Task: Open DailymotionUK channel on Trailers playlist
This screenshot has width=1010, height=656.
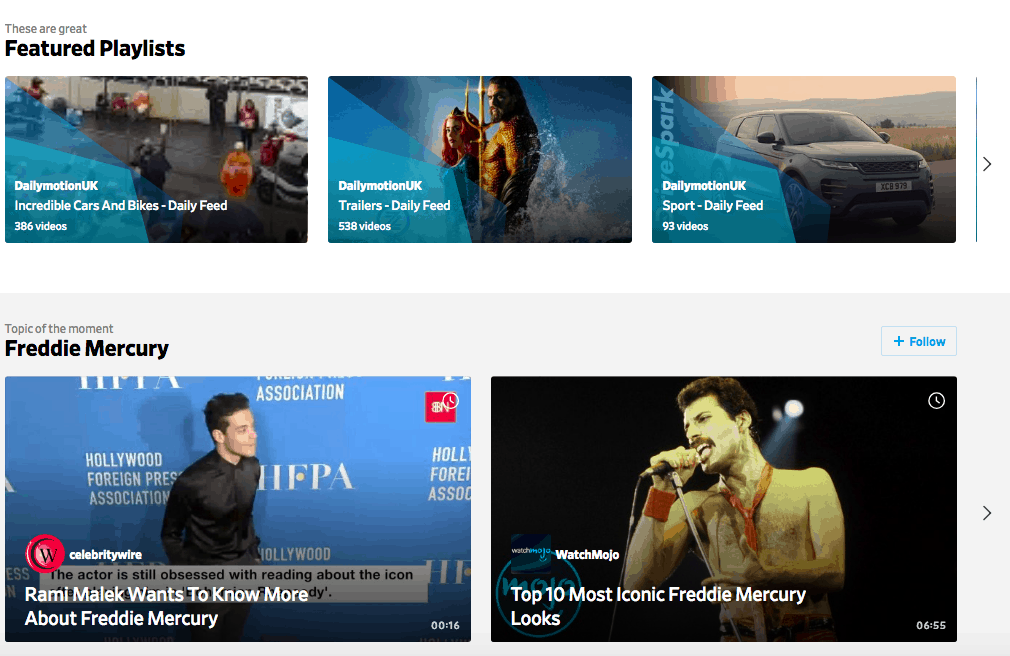Action: click(380, 186)
